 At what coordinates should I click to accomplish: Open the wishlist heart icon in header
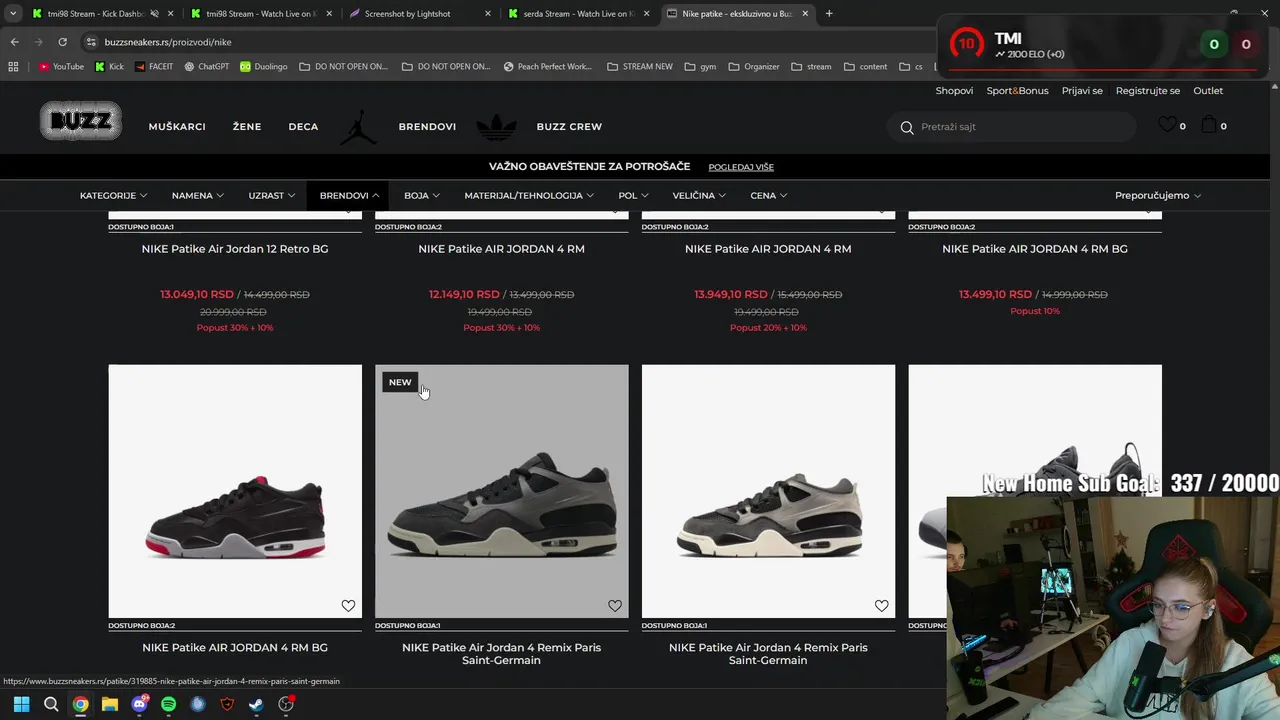point(1167,125)
